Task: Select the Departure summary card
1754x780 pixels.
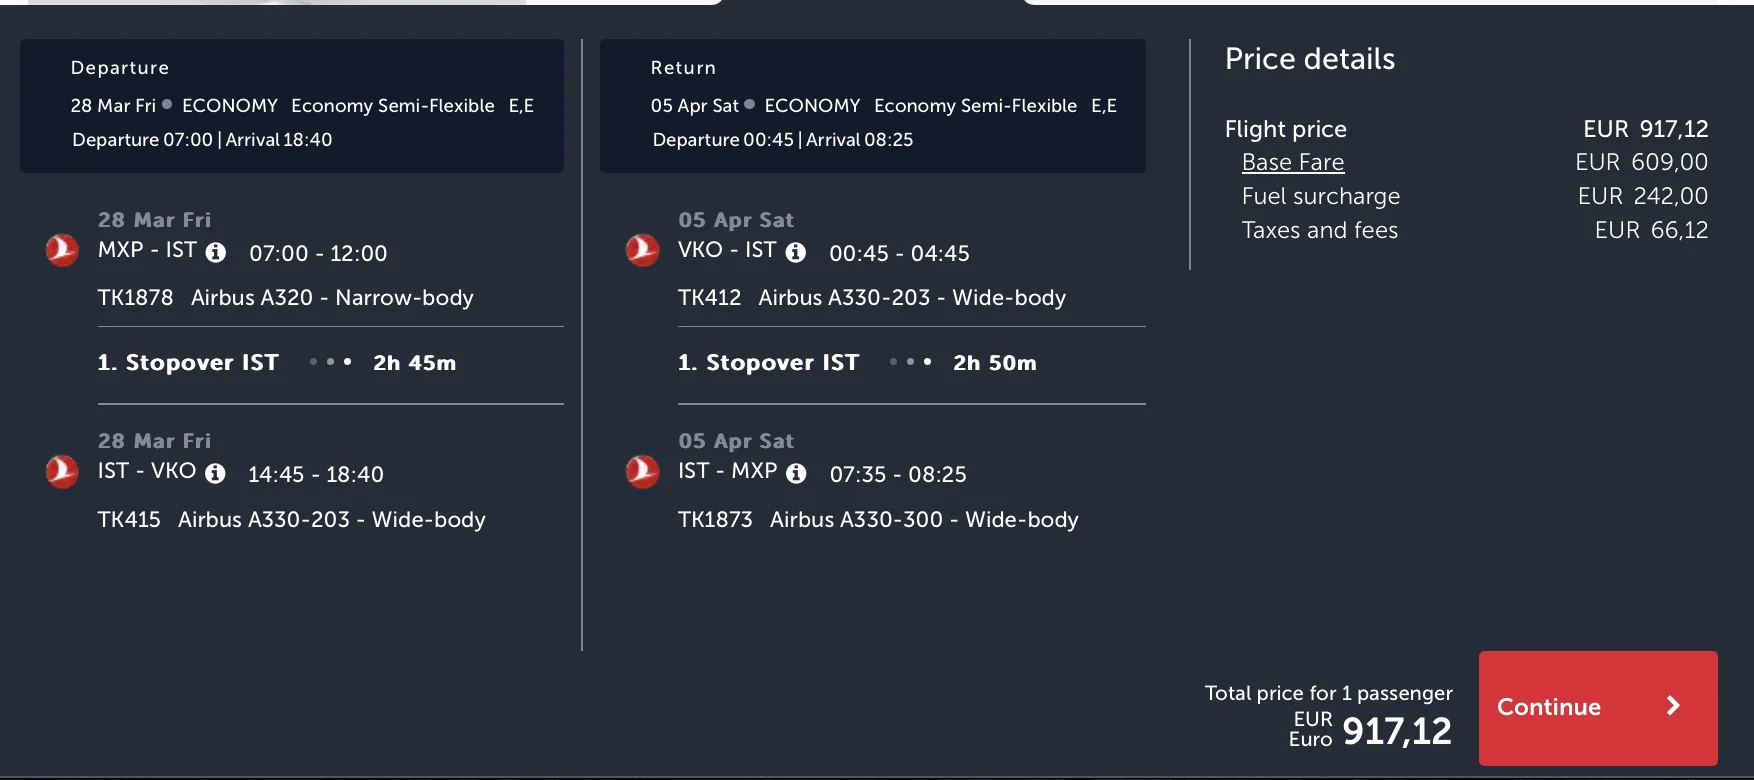Action: (291, 106)
